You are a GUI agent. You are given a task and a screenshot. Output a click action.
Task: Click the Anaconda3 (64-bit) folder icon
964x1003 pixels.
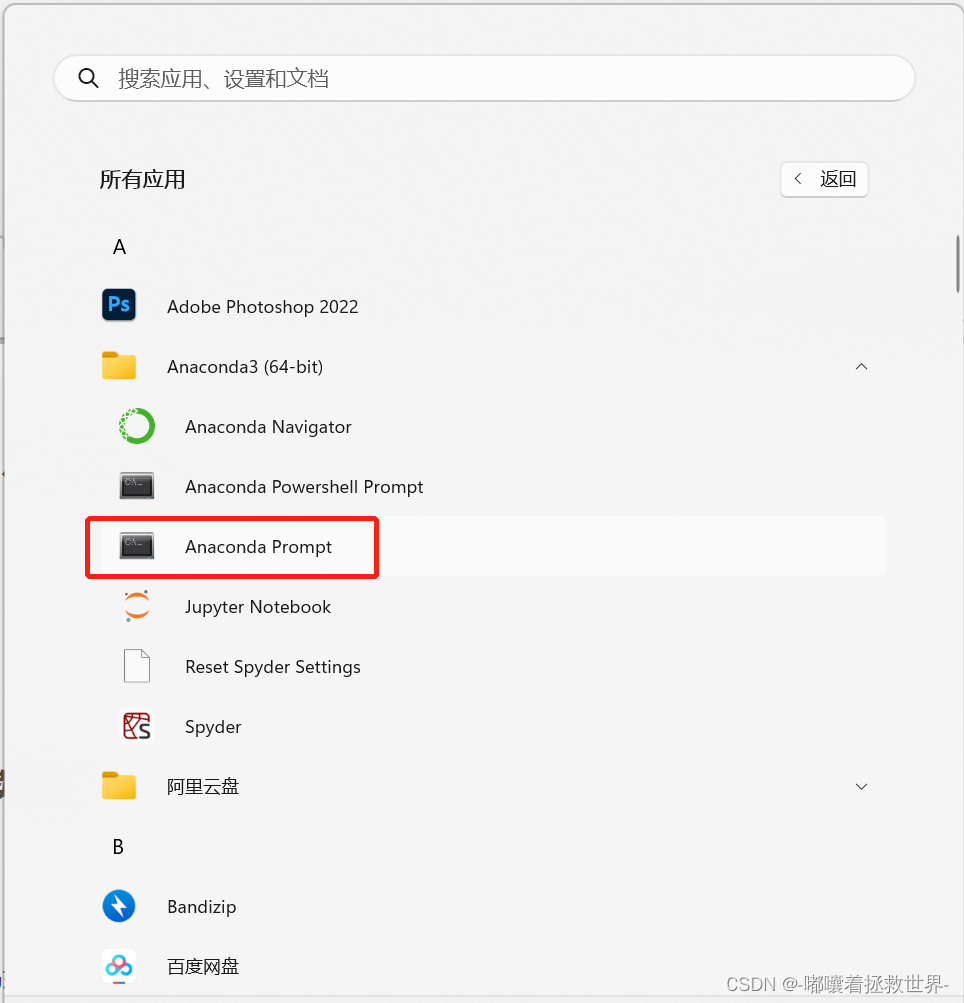(119, 365)
